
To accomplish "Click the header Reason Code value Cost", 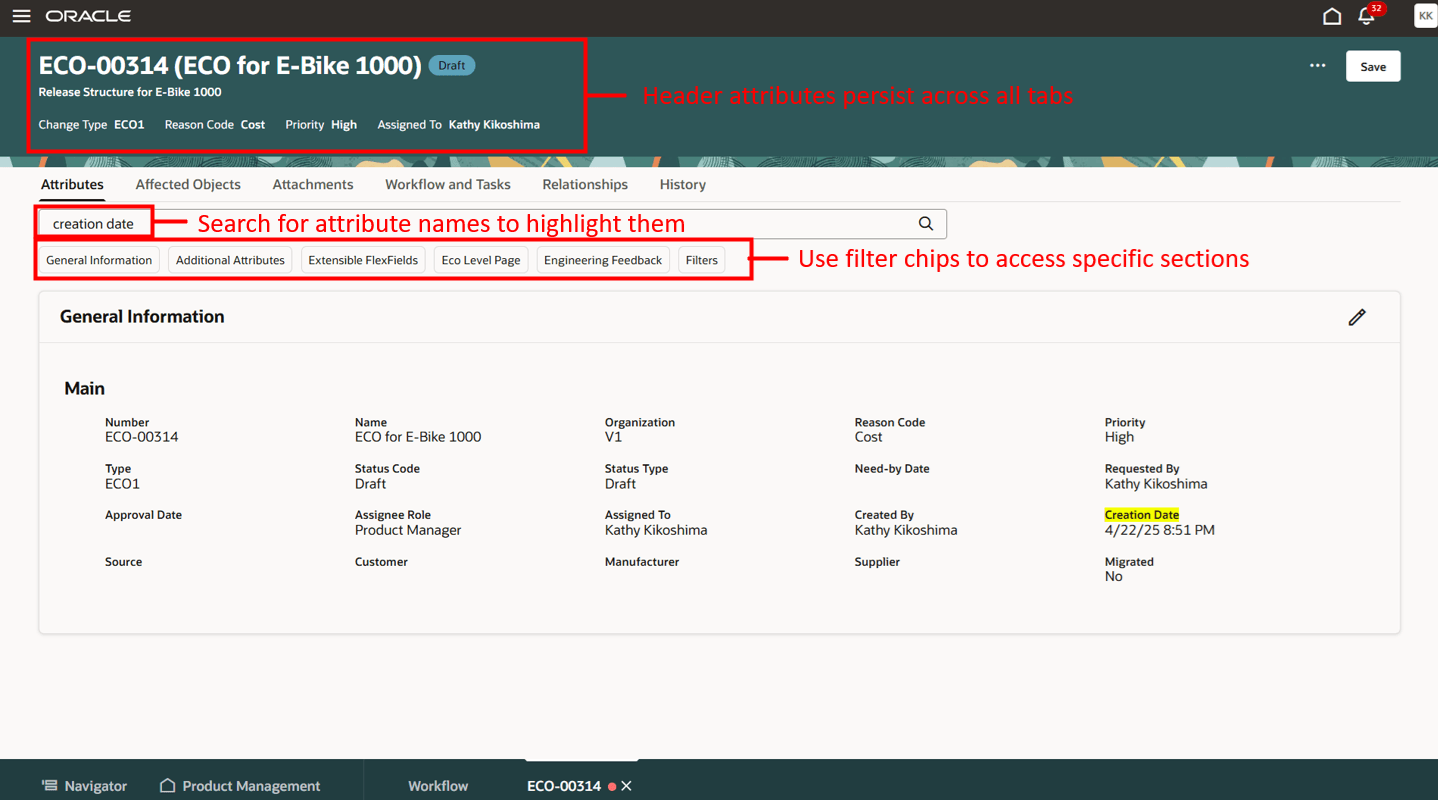I will [x=253, y=125].
